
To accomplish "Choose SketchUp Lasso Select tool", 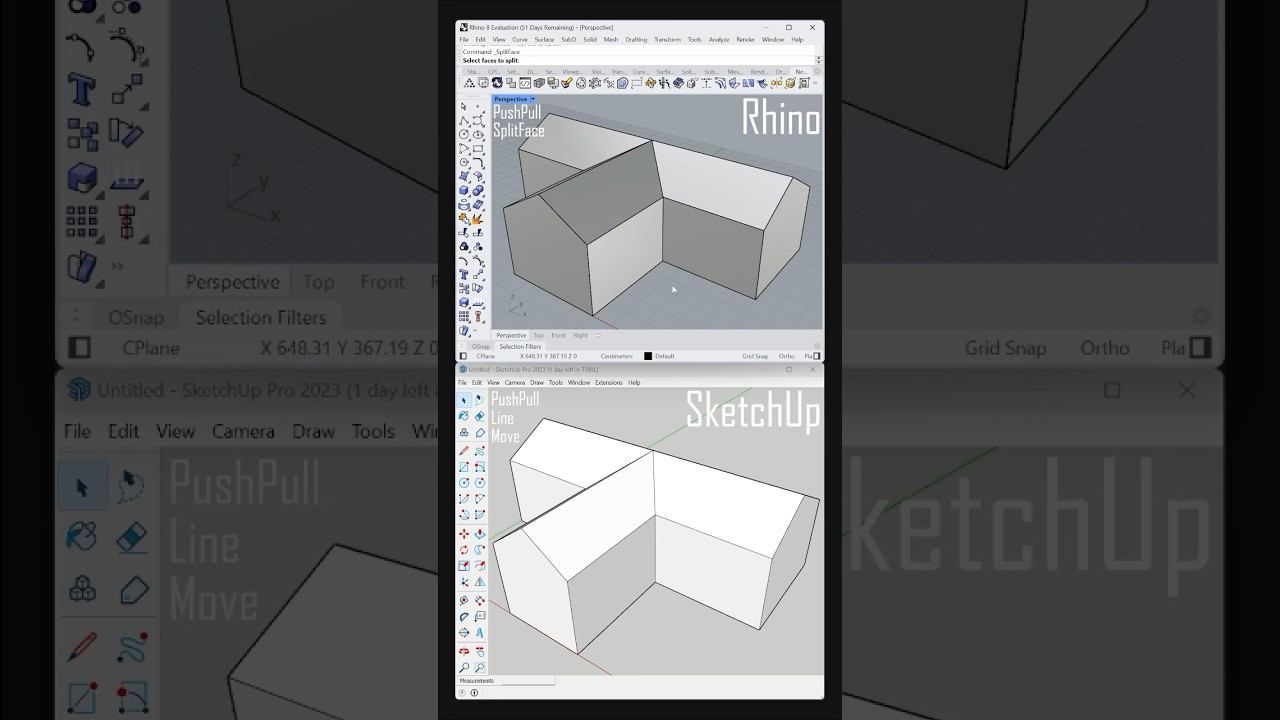I will pos(480,398).
